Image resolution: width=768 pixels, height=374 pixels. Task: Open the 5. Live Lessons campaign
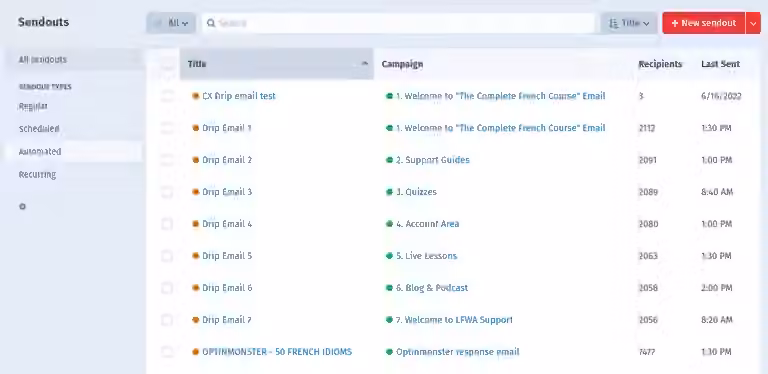[x=427, y=256]
